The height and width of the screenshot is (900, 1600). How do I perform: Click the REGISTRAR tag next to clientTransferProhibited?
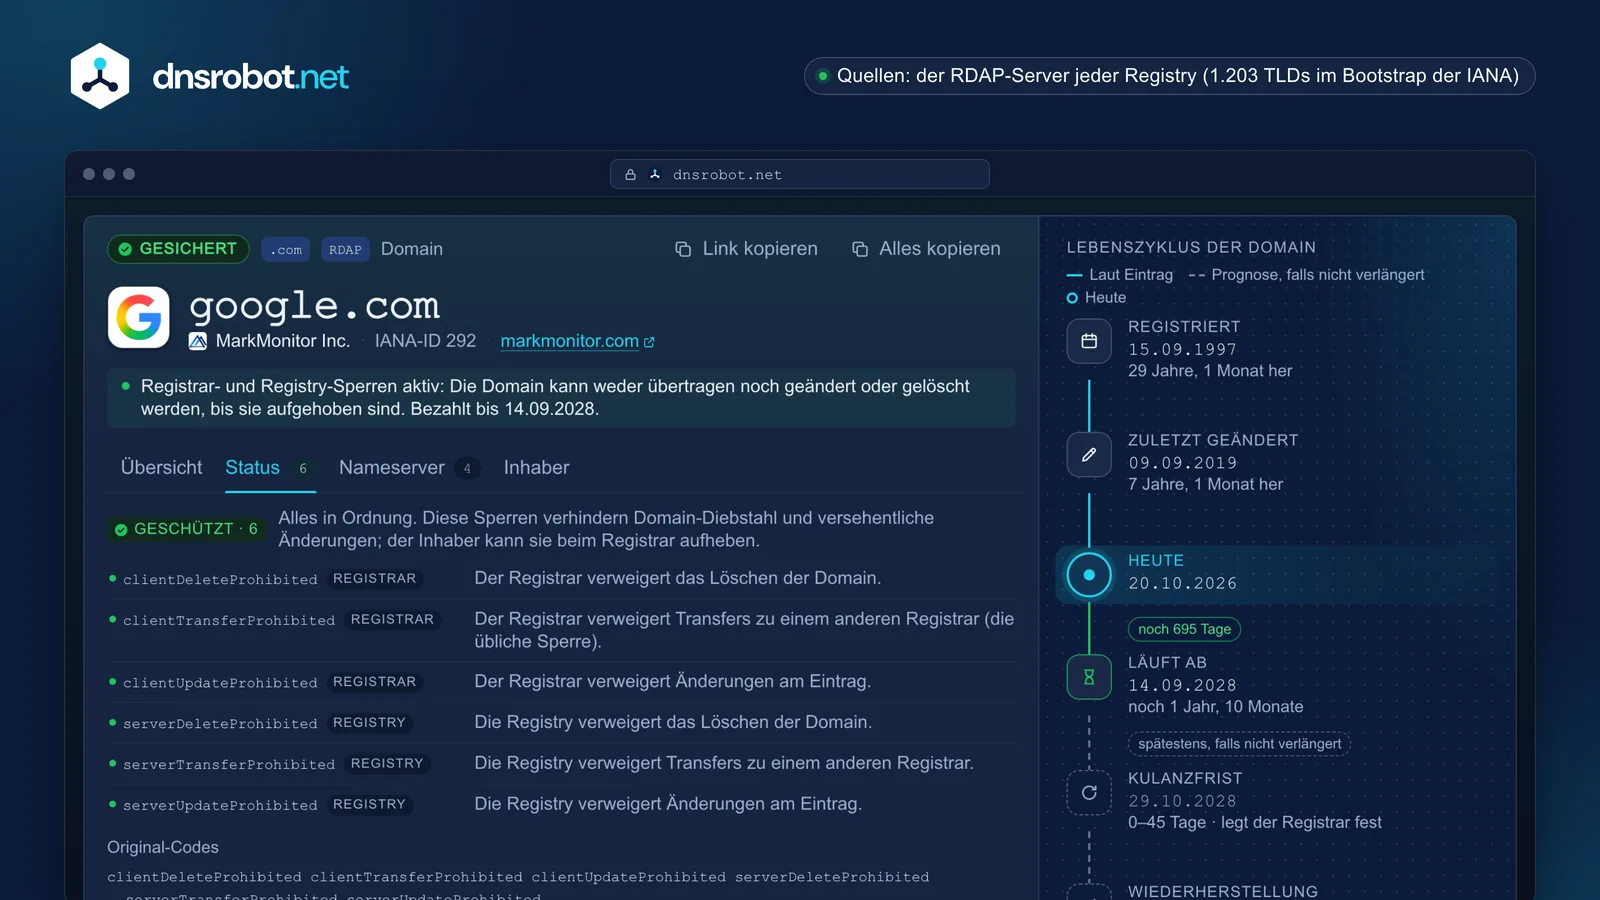(392, 620)
